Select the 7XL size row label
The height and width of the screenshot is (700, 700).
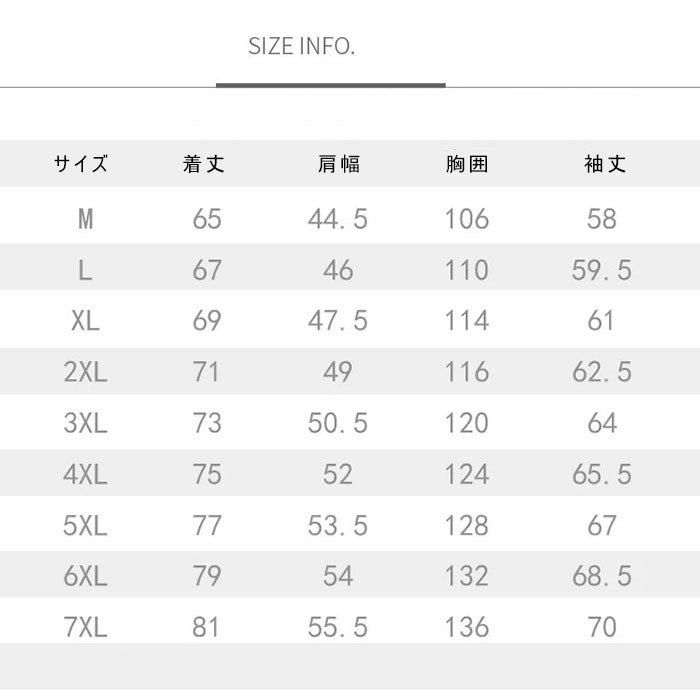(x=85, y=627)
